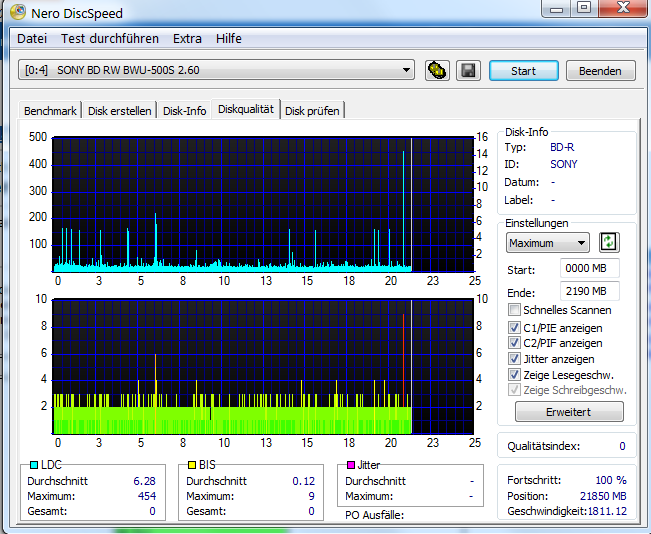Click the LDC Maximum value 454
Viewport: 651px width, 534px height.
[147, 496]
